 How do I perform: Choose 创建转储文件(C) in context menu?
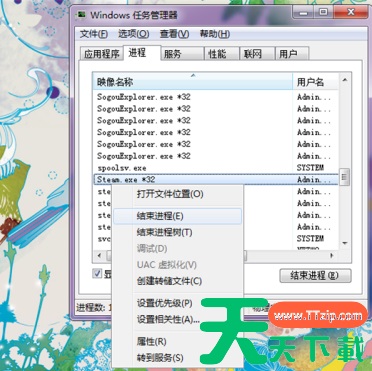tap(177, 281)
